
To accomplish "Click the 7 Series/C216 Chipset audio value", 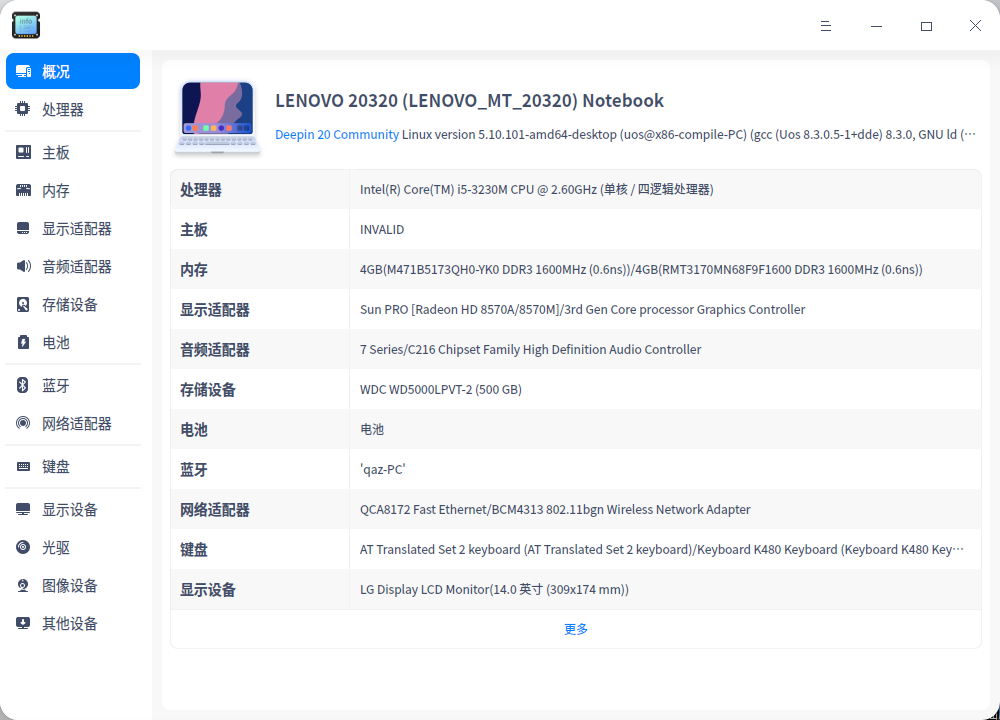I will pyautogui.click(x=531, y=349).
